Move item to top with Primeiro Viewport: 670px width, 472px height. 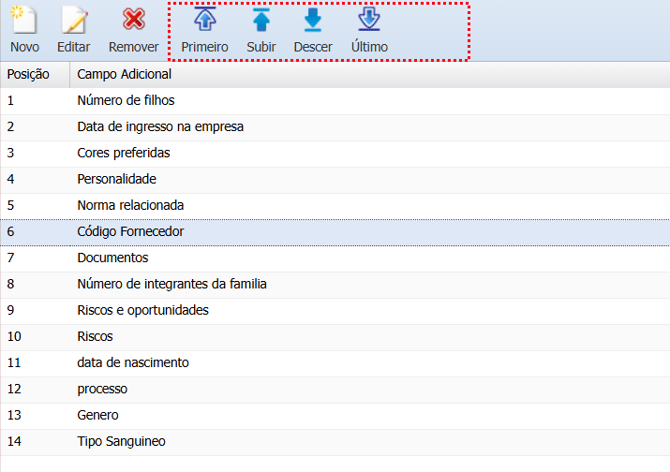pyautogui.click(x=204, y=21)
